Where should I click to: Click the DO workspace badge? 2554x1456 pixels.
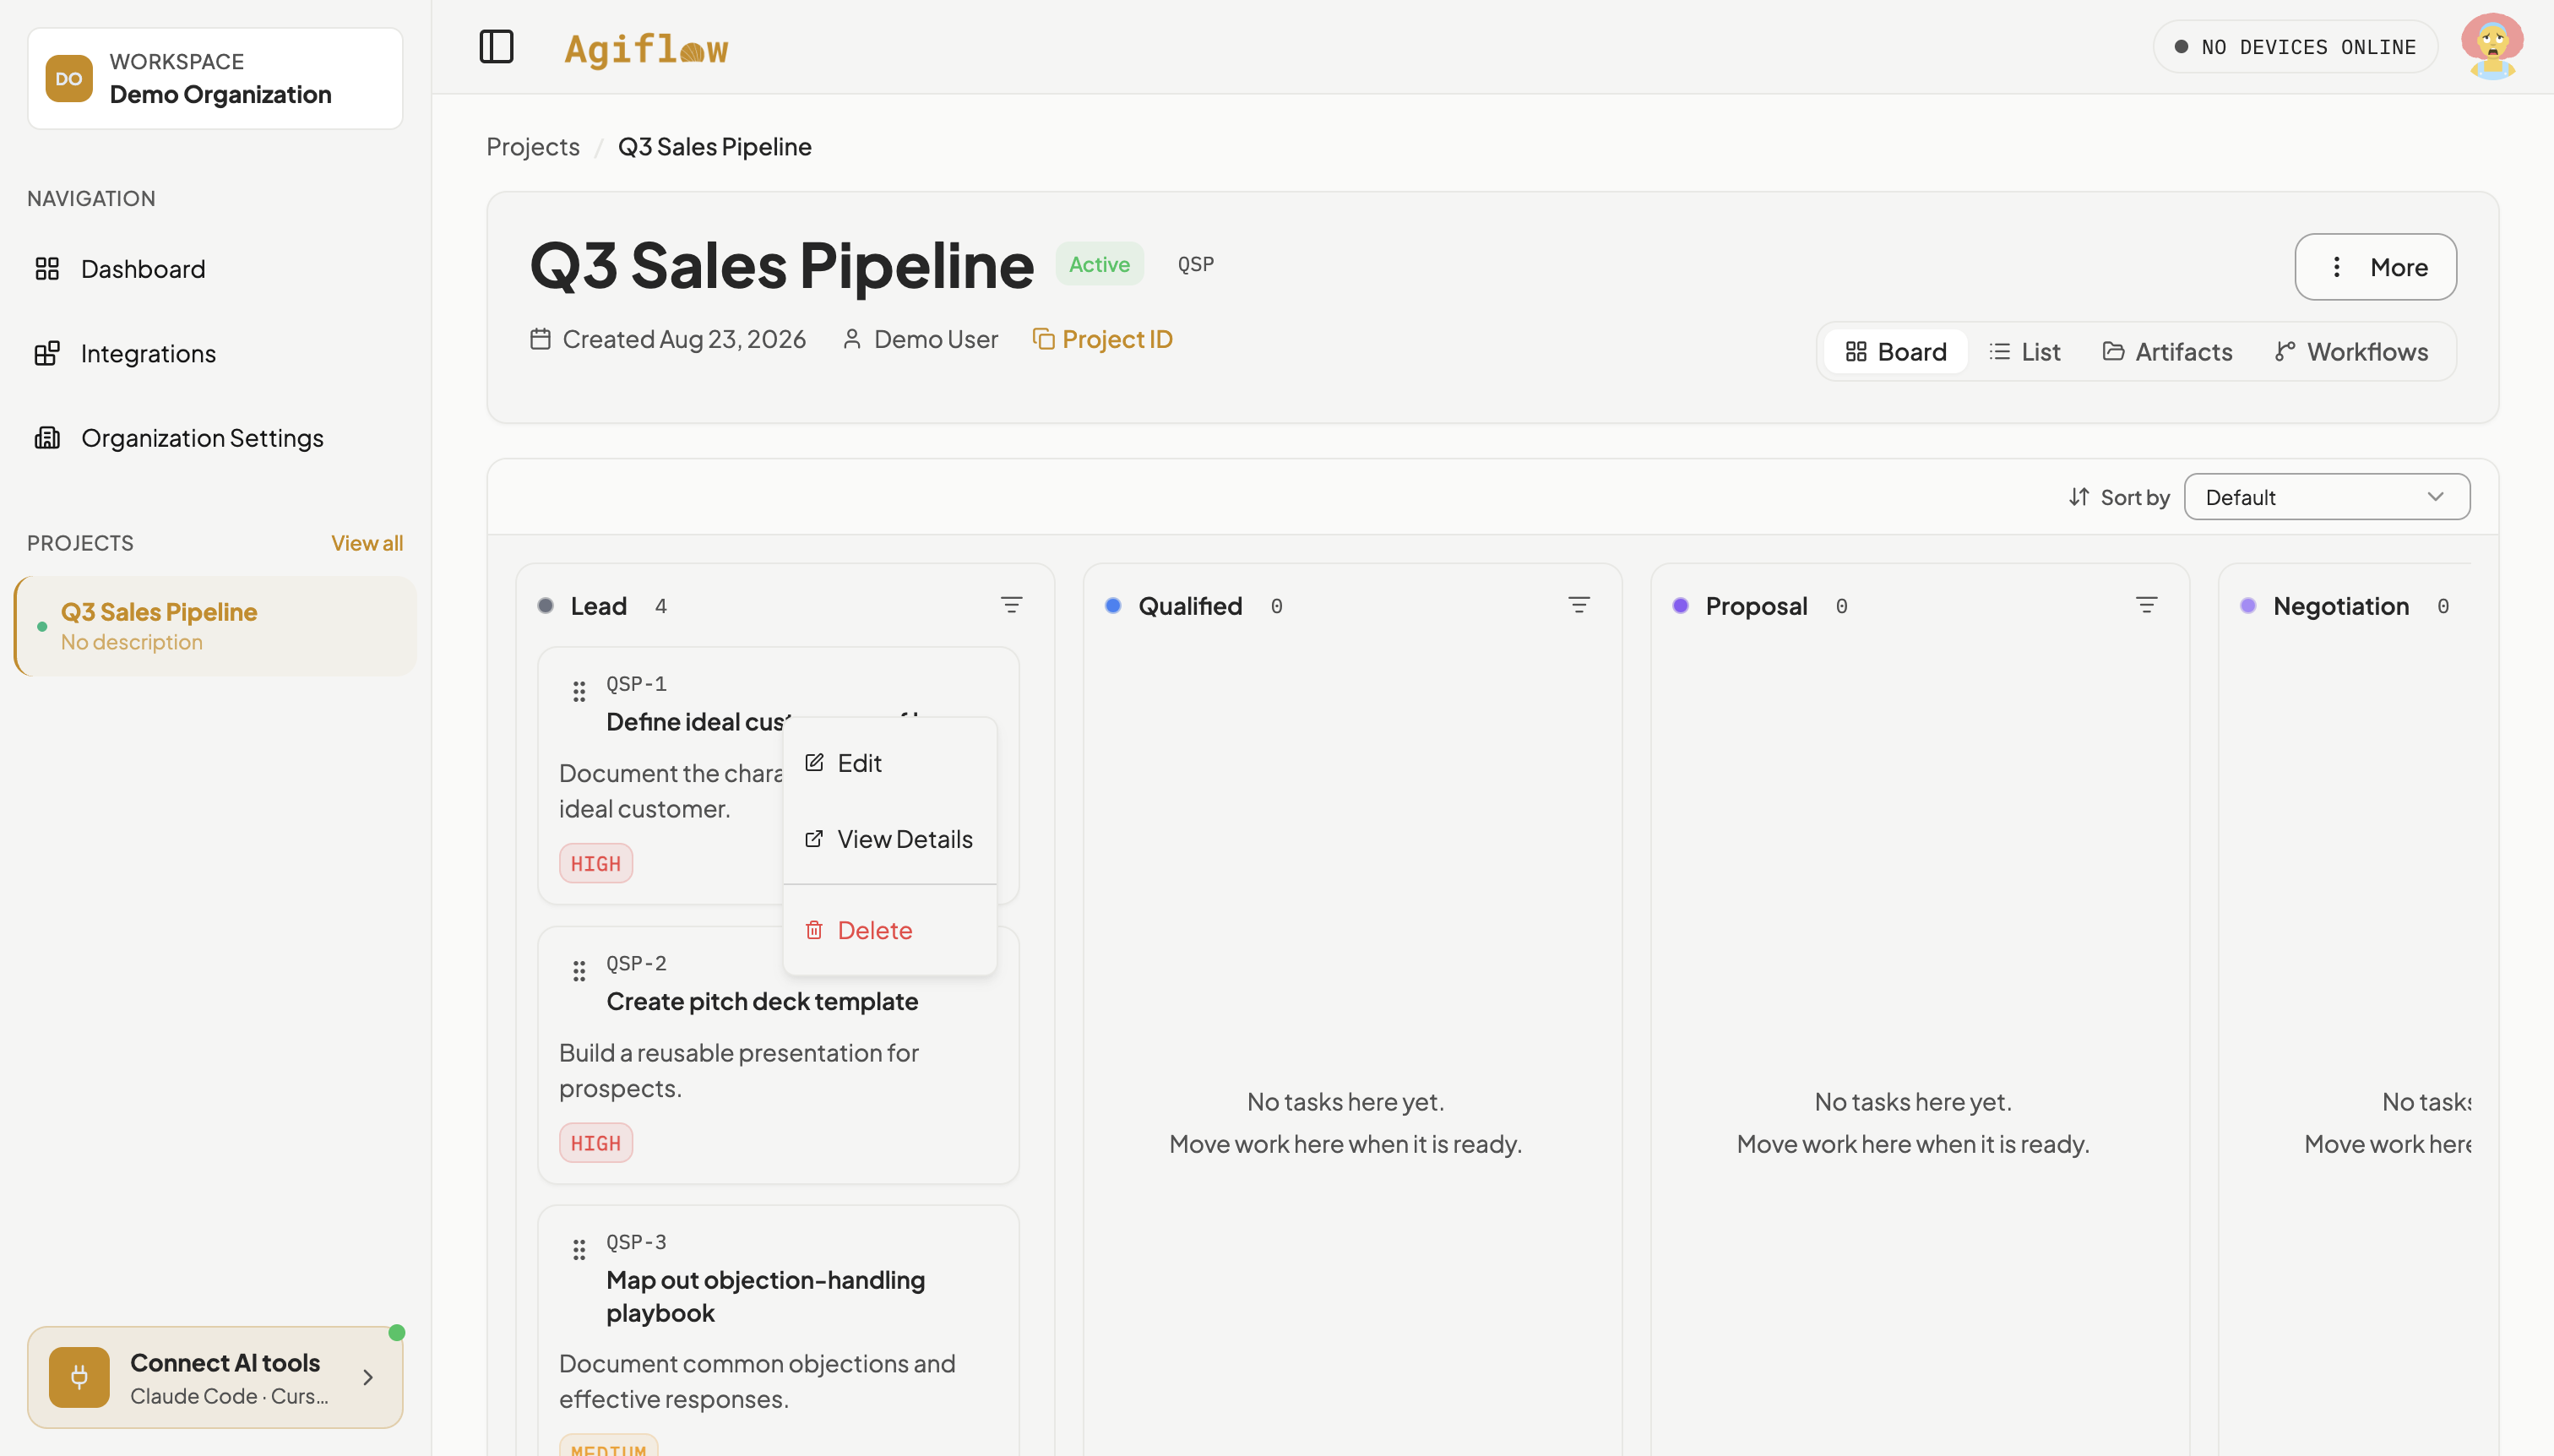pos(69,79)
